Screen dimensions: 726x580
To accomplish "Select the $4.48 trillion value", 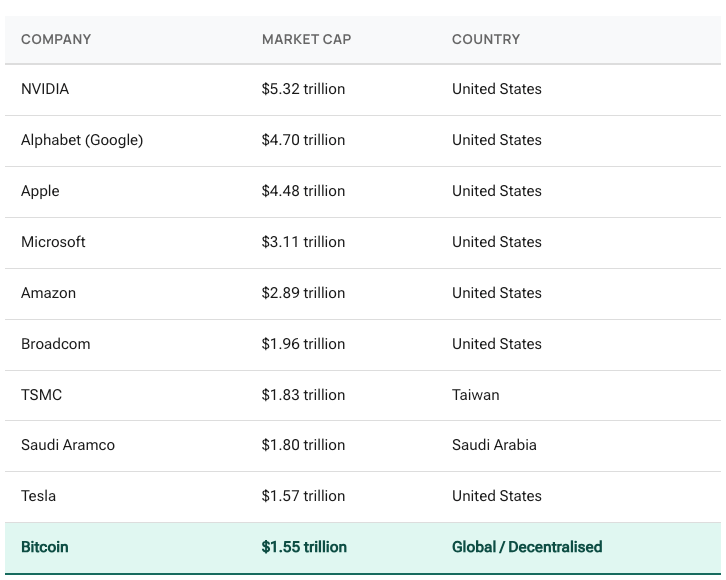I will pyautogui.click(x=303, y=191).
